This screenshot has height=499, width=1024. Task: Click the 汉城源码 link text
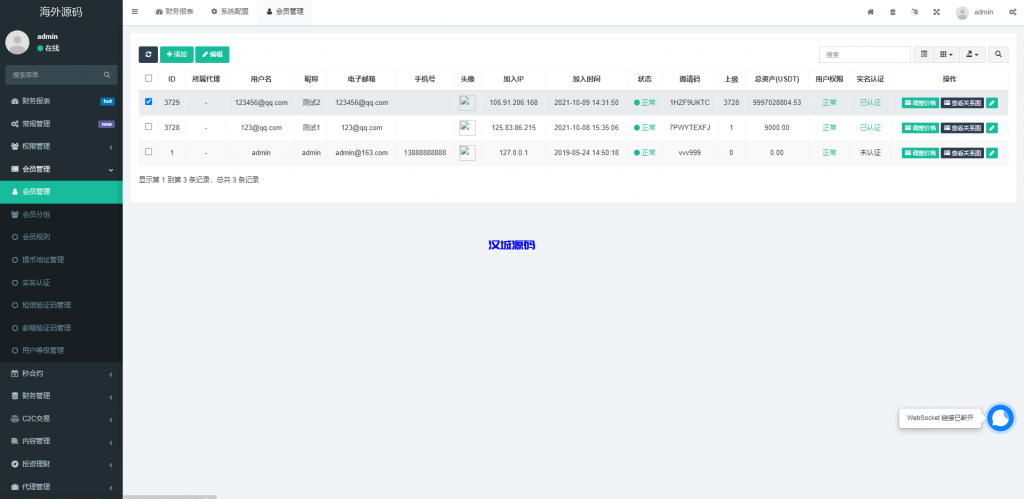tap(512, 246)
